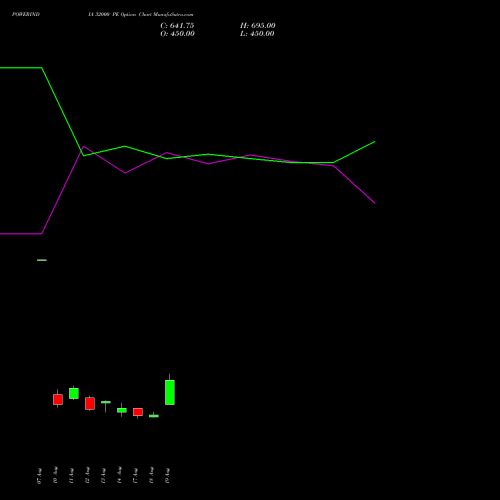Click the 18 Aug date axis label

(151, 475)
